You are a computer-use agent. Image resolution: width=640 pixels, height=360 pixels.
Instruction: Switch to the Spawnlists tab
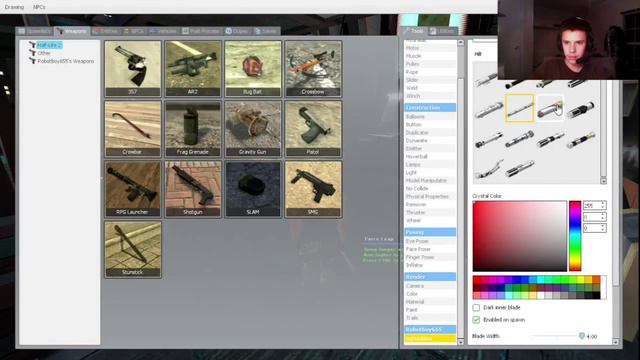tap(35, 31)
